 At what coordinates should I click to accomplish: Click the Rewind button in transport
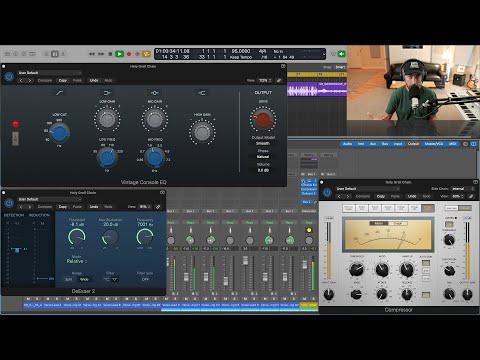tap(91, 54)
